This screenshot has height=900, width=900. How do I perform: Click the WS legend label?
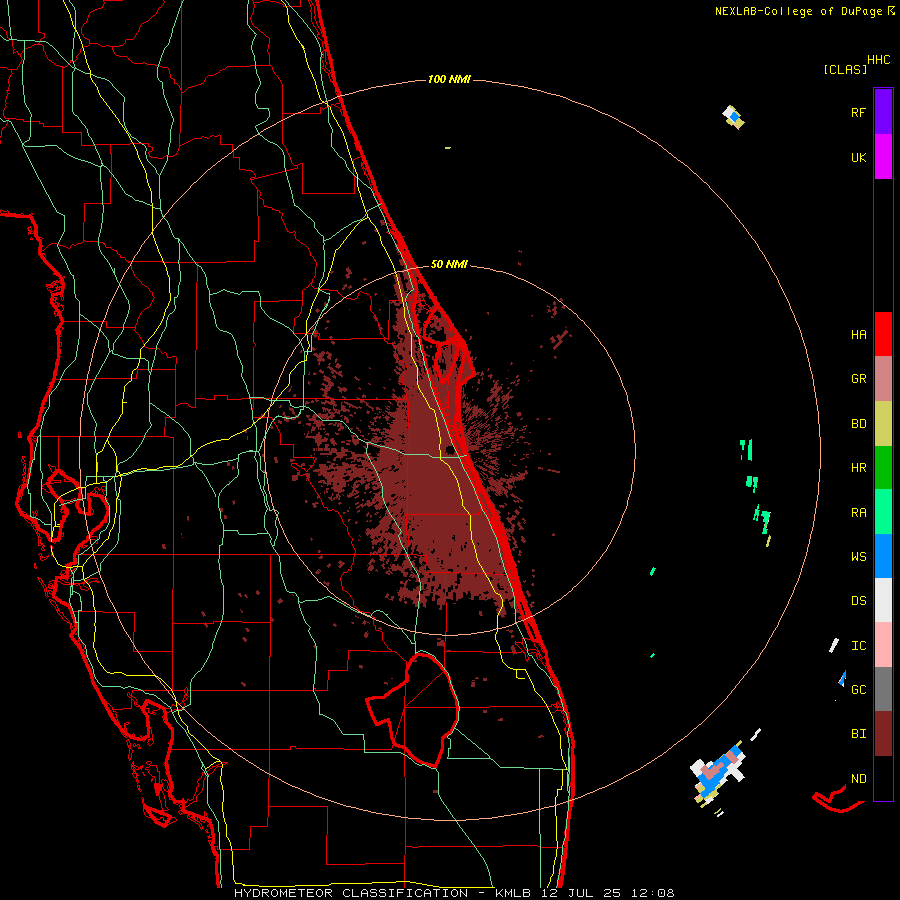(858, 557)
